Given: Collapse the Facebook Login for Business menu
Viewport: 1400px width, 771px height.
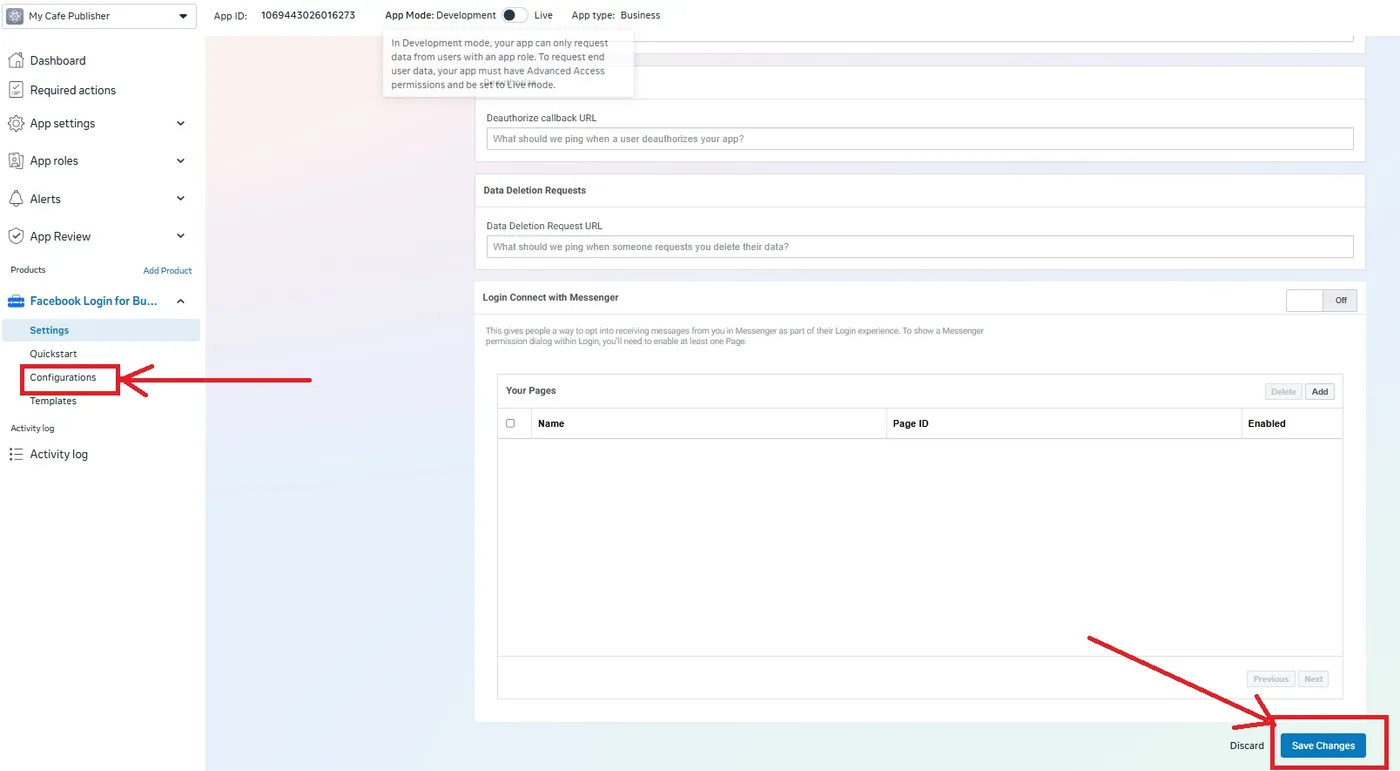Looking at the screenshot, I should click(x=181, y=301).
